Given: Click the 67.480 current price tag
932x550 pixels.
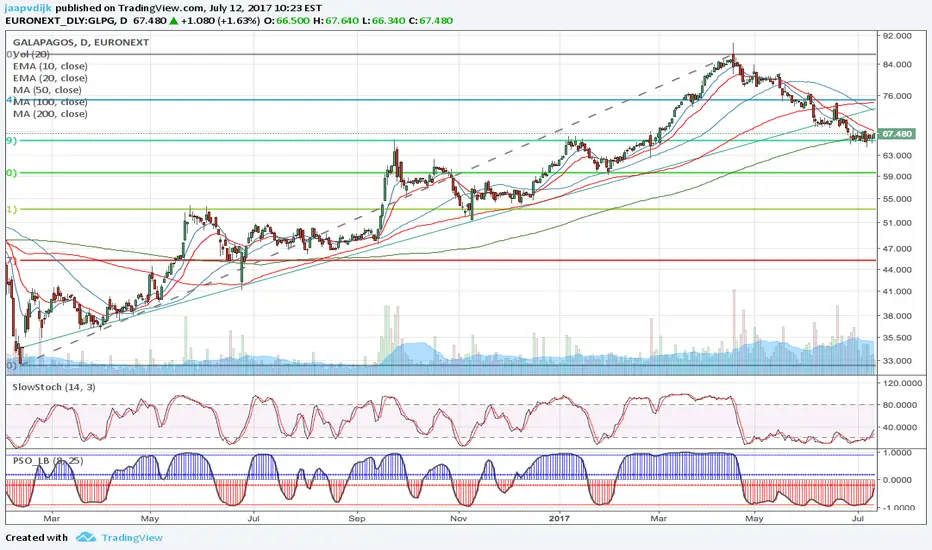Looking at the screenshot, I should (896, 134).
